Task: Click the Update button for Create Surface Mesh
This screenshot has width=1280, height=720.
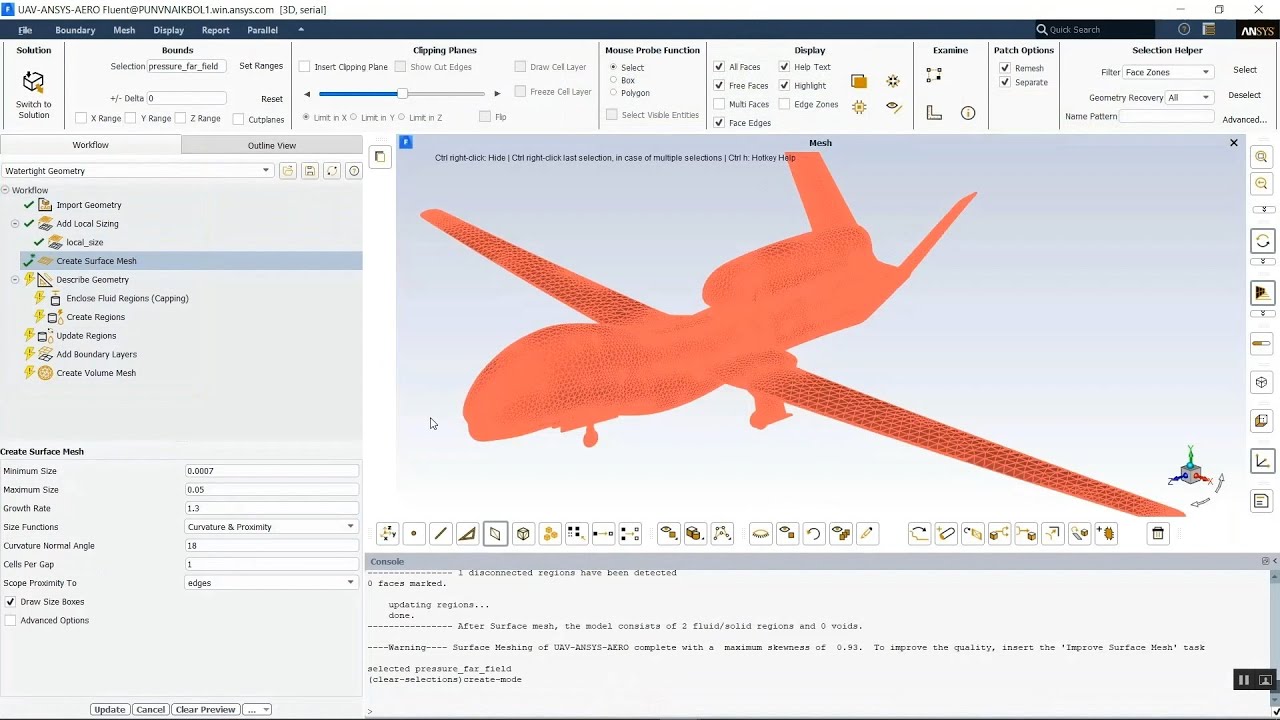Action: (109, 709)
